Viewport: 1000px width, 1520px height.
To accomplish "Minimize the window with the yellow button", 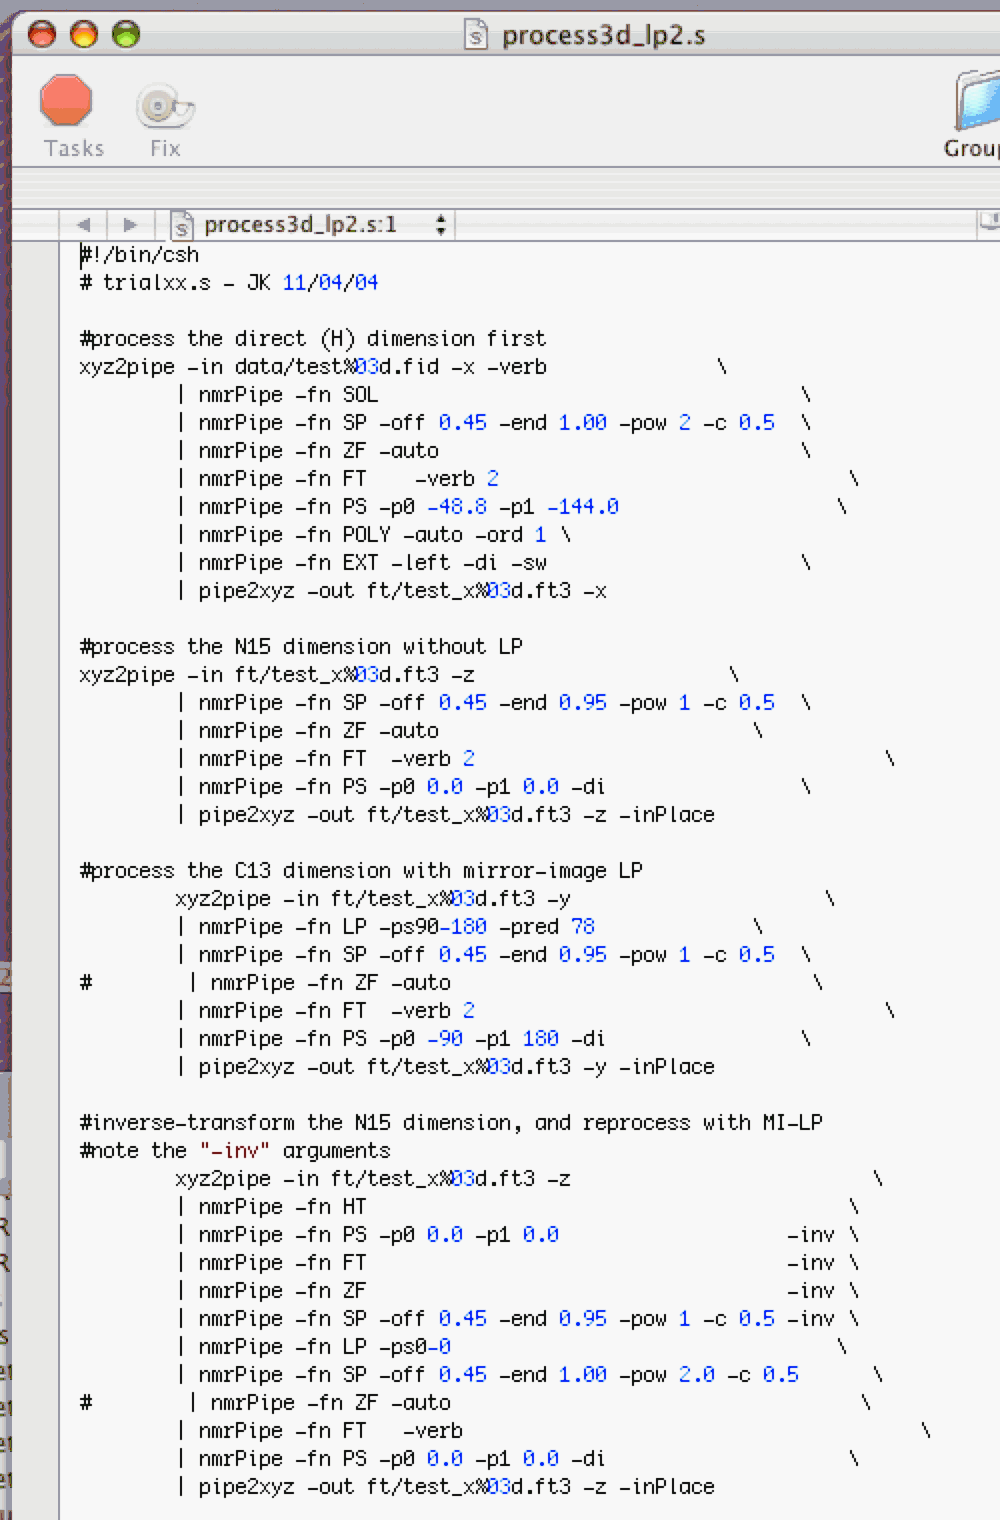I will click(84, 35).
